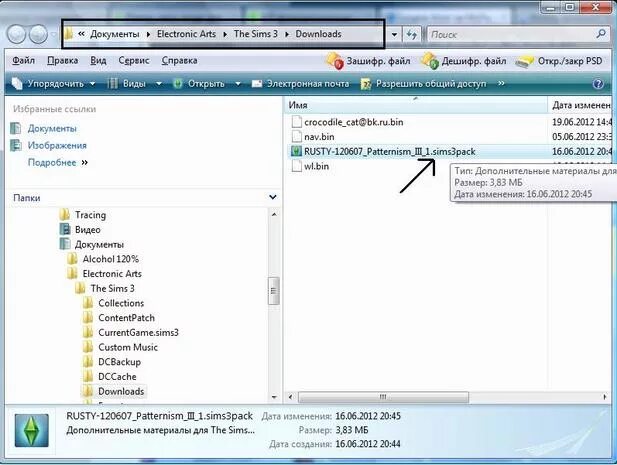Image resolution: width=617 pixels, height=465 pixels.
Task: Expand the toolbar overflow chevron
Action: (x=501, y=83)
